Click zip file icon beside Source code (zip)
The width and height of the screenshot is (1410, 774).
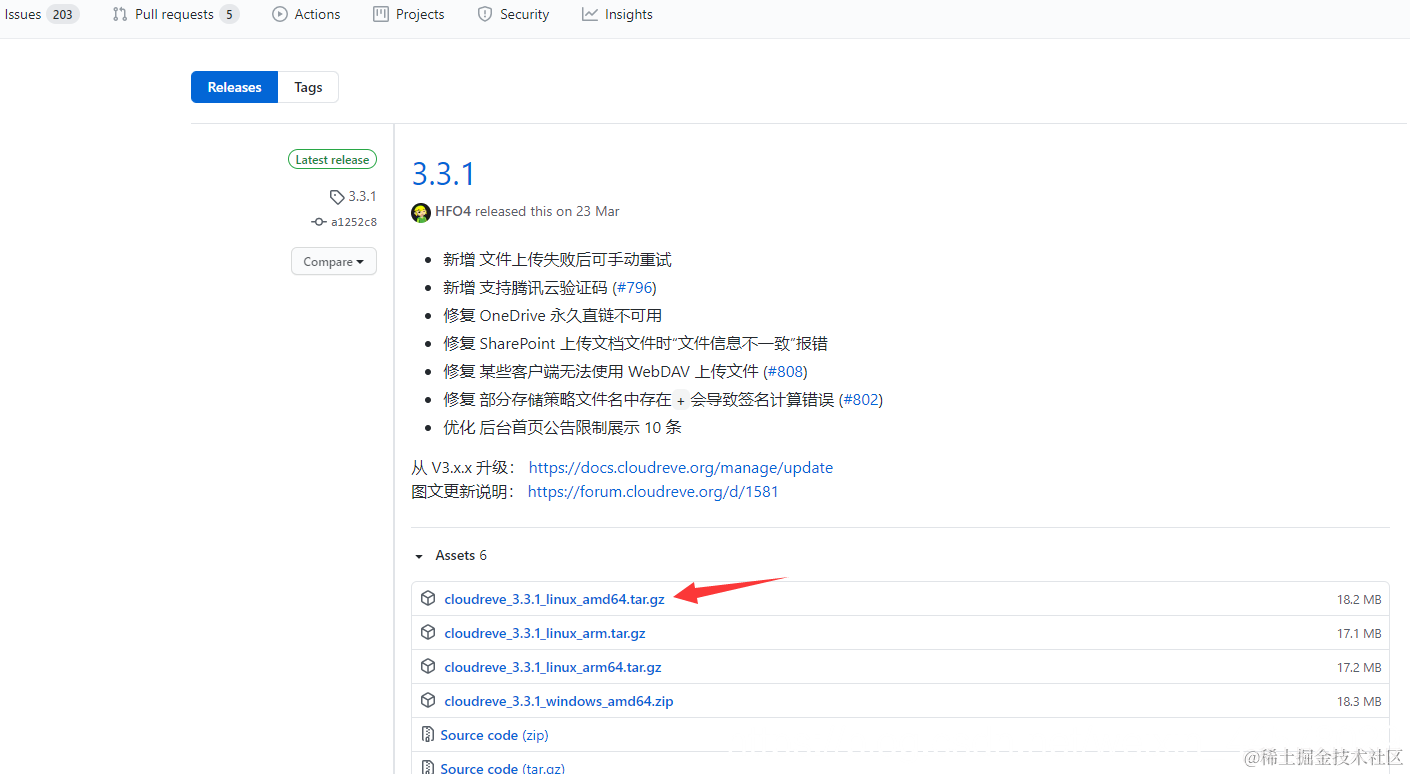click(428, 734)
